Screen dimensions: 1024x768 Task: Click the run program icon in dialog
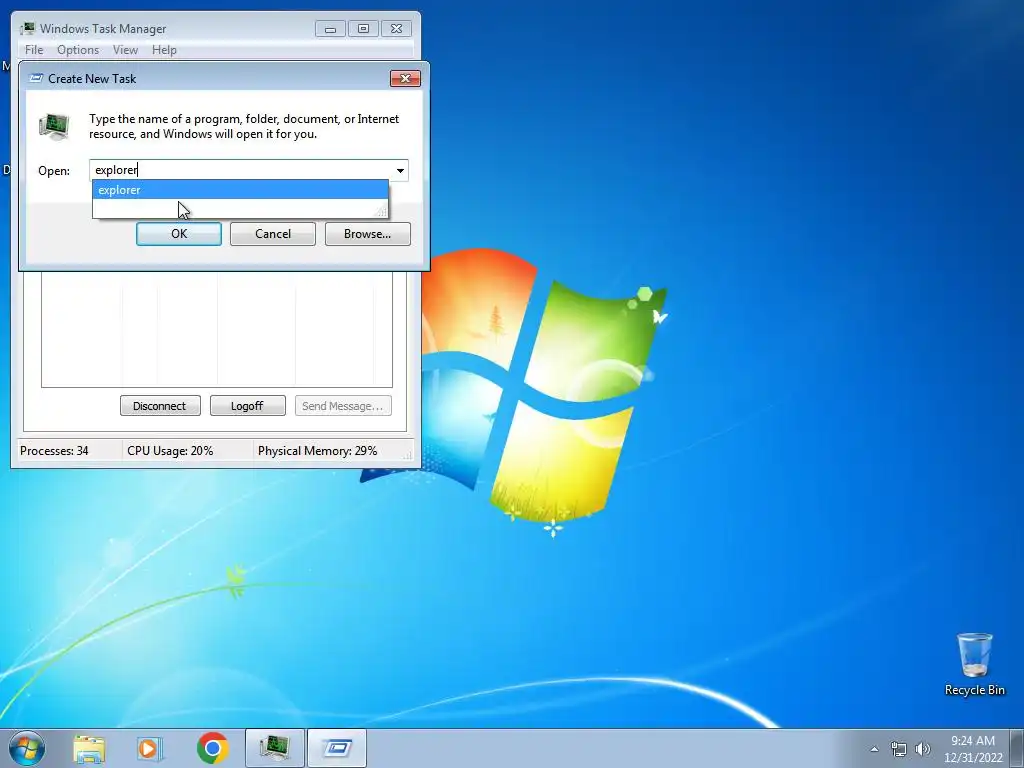(54, 126)
